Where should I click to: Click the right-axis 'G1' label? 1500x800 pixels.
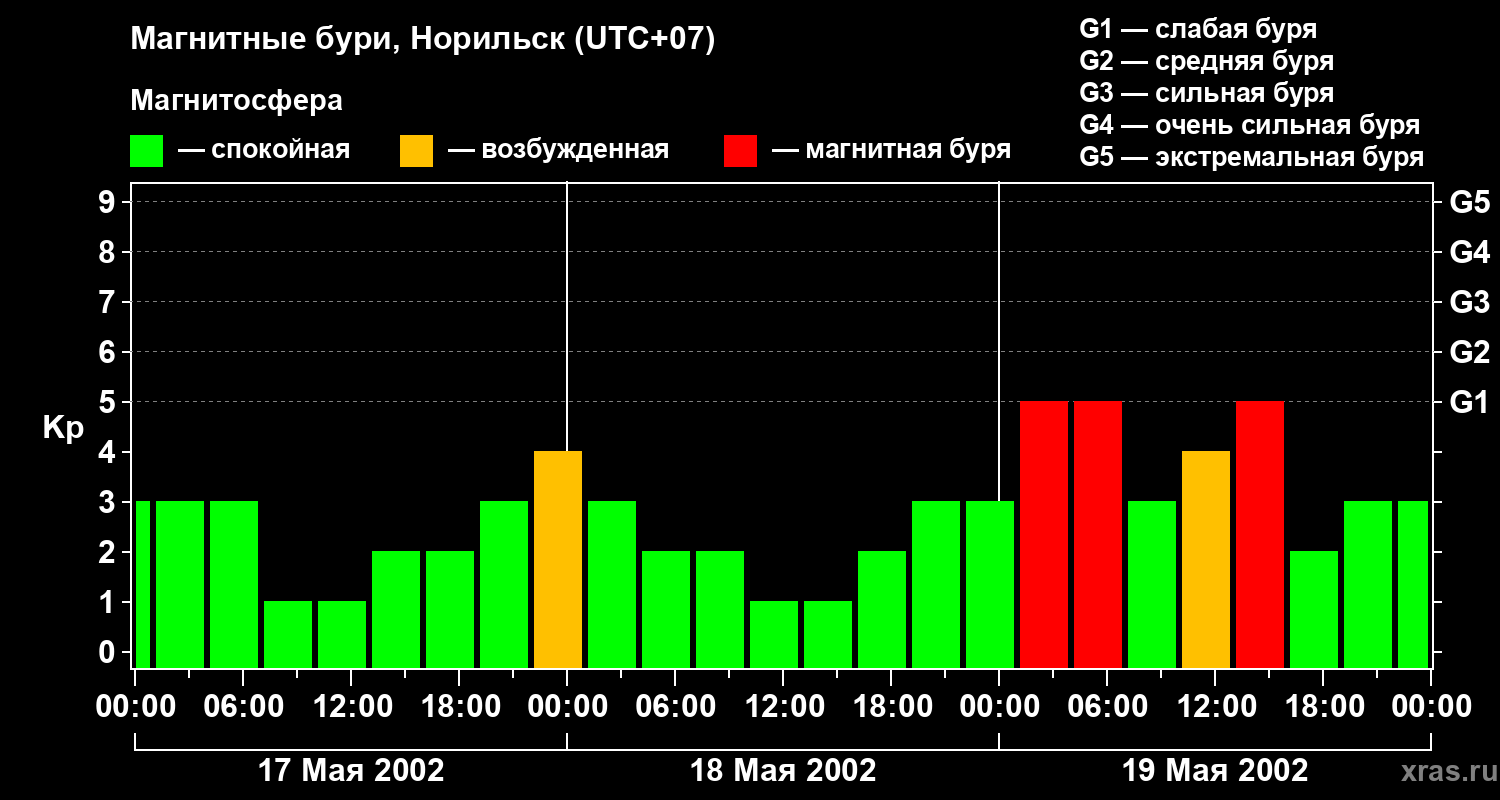tap(1470, 402)
